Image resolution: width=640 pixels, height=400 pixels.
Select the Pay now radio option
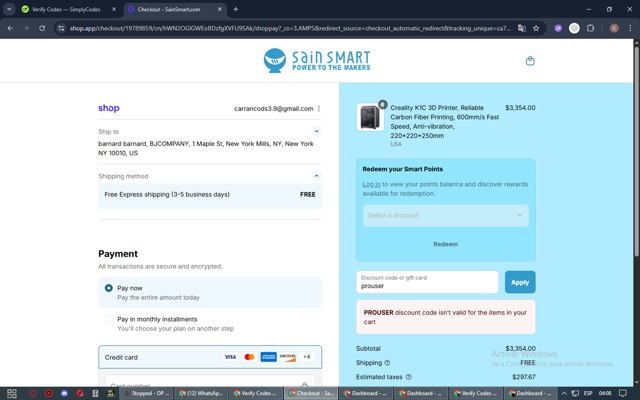pyautogui.click(x=109, y=288)
